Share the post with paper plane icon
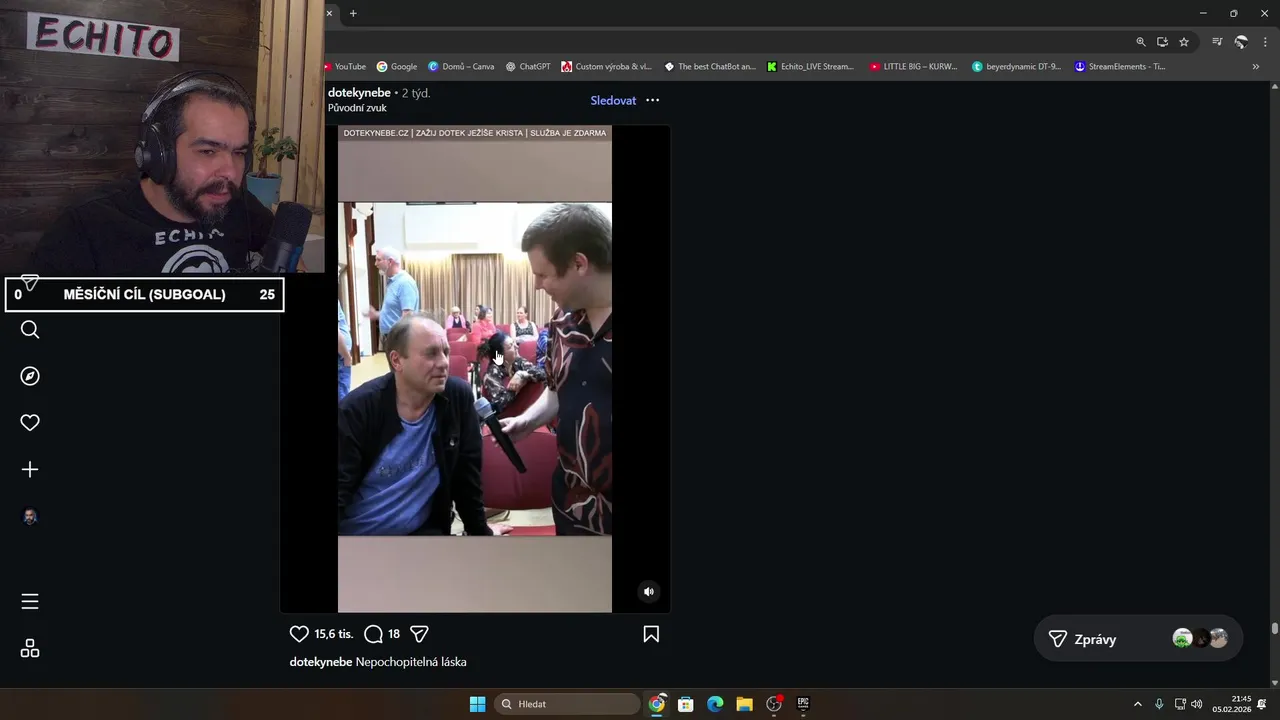Screen dimensions: 1280x720 420,634
